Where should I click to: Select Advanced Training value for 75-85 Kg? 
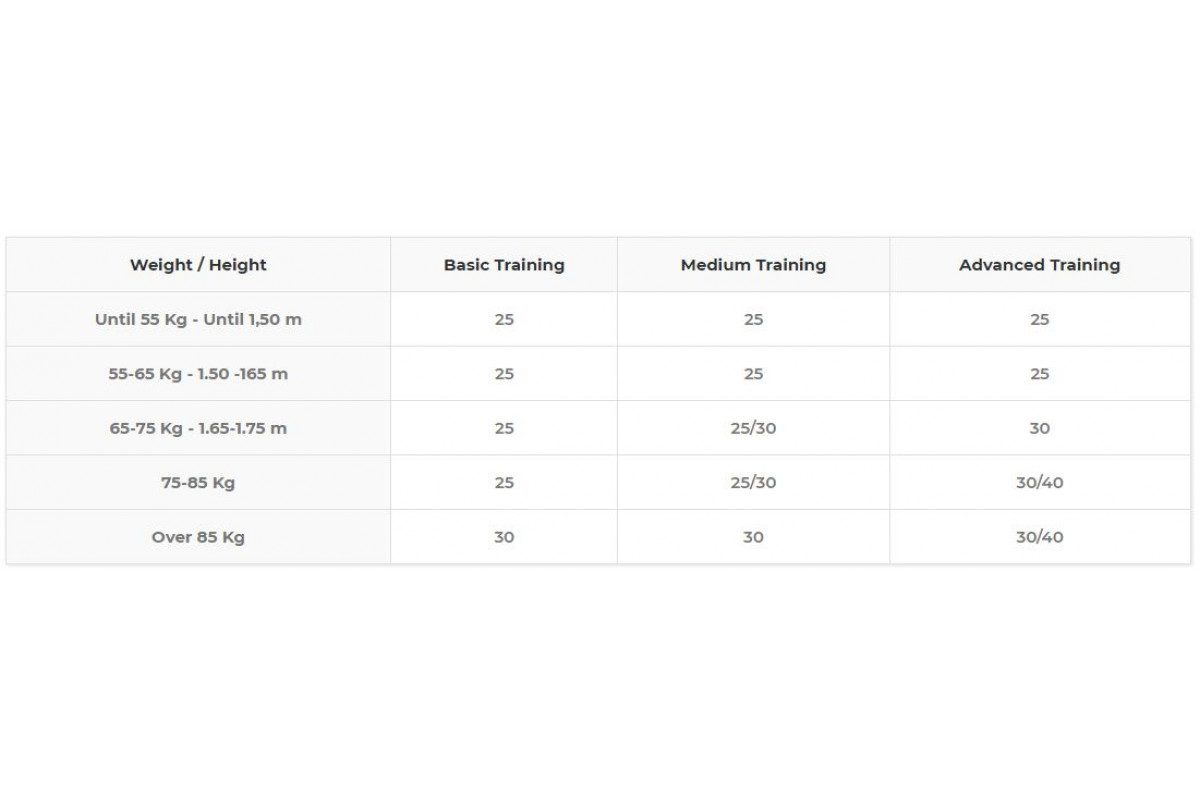[1039, 482]
